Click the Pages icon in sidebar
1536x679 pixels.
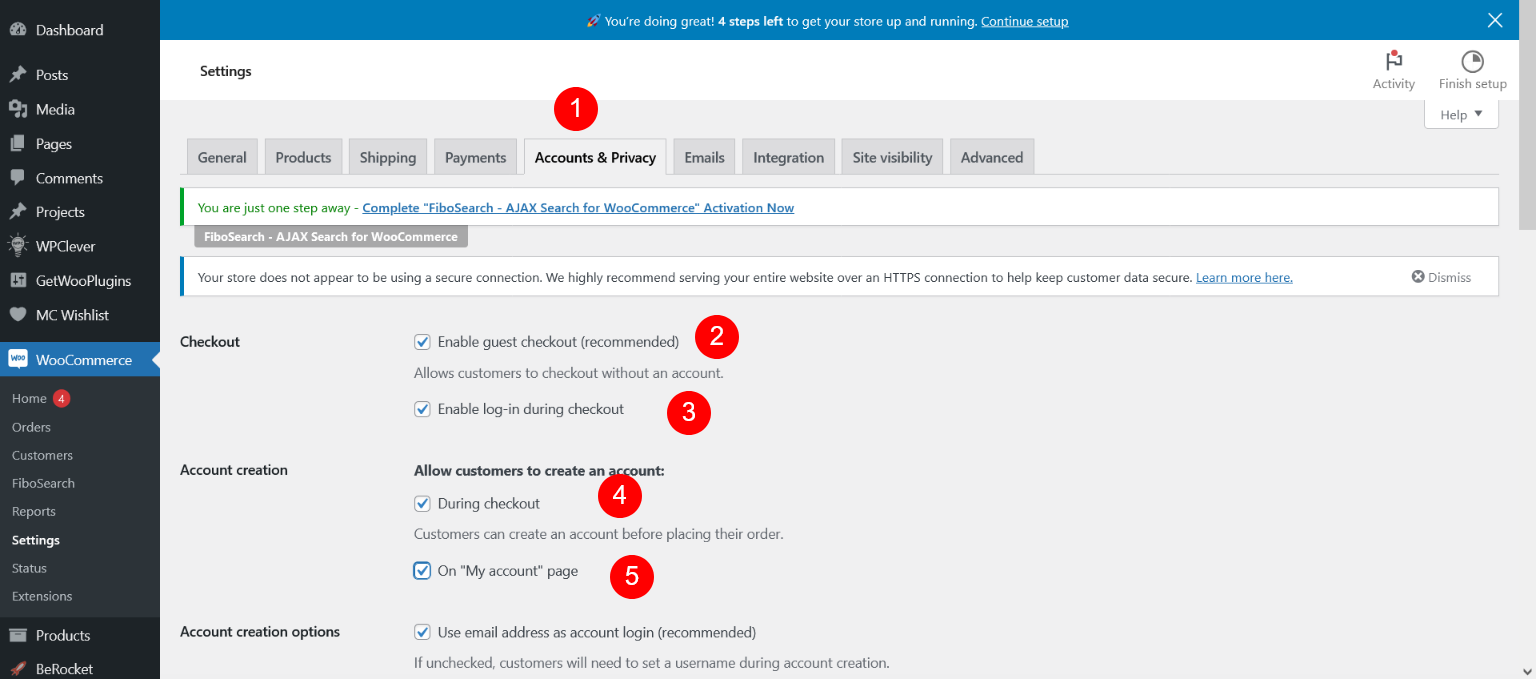click(x=18, y=144)
